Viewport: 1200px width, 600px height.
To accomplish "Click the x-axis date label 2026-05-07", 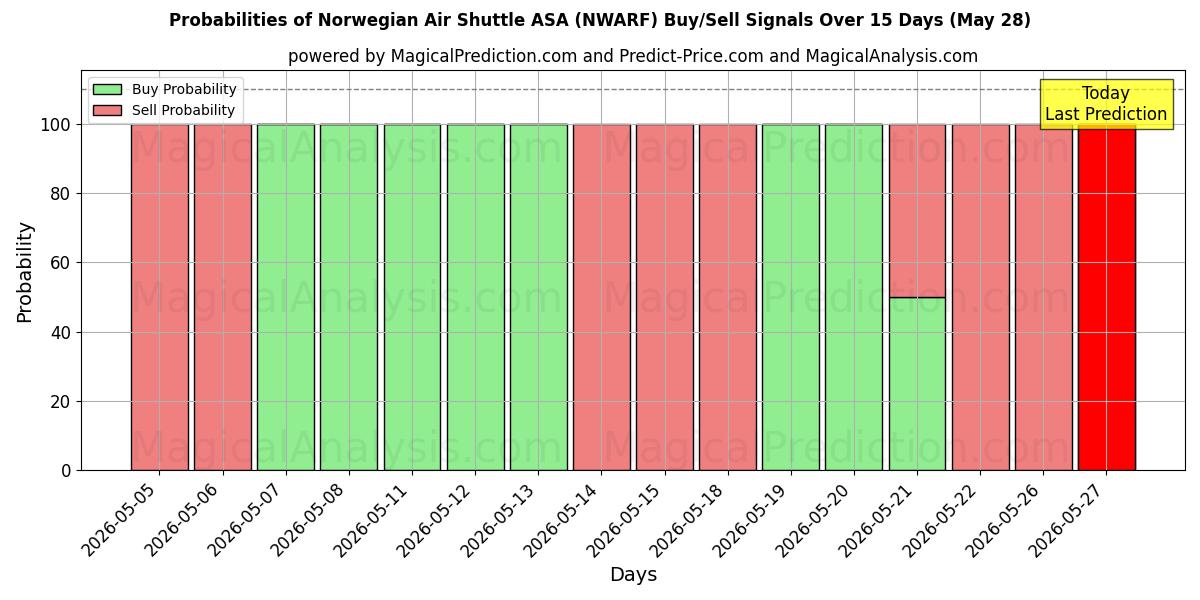I will [x=248, y=519].
